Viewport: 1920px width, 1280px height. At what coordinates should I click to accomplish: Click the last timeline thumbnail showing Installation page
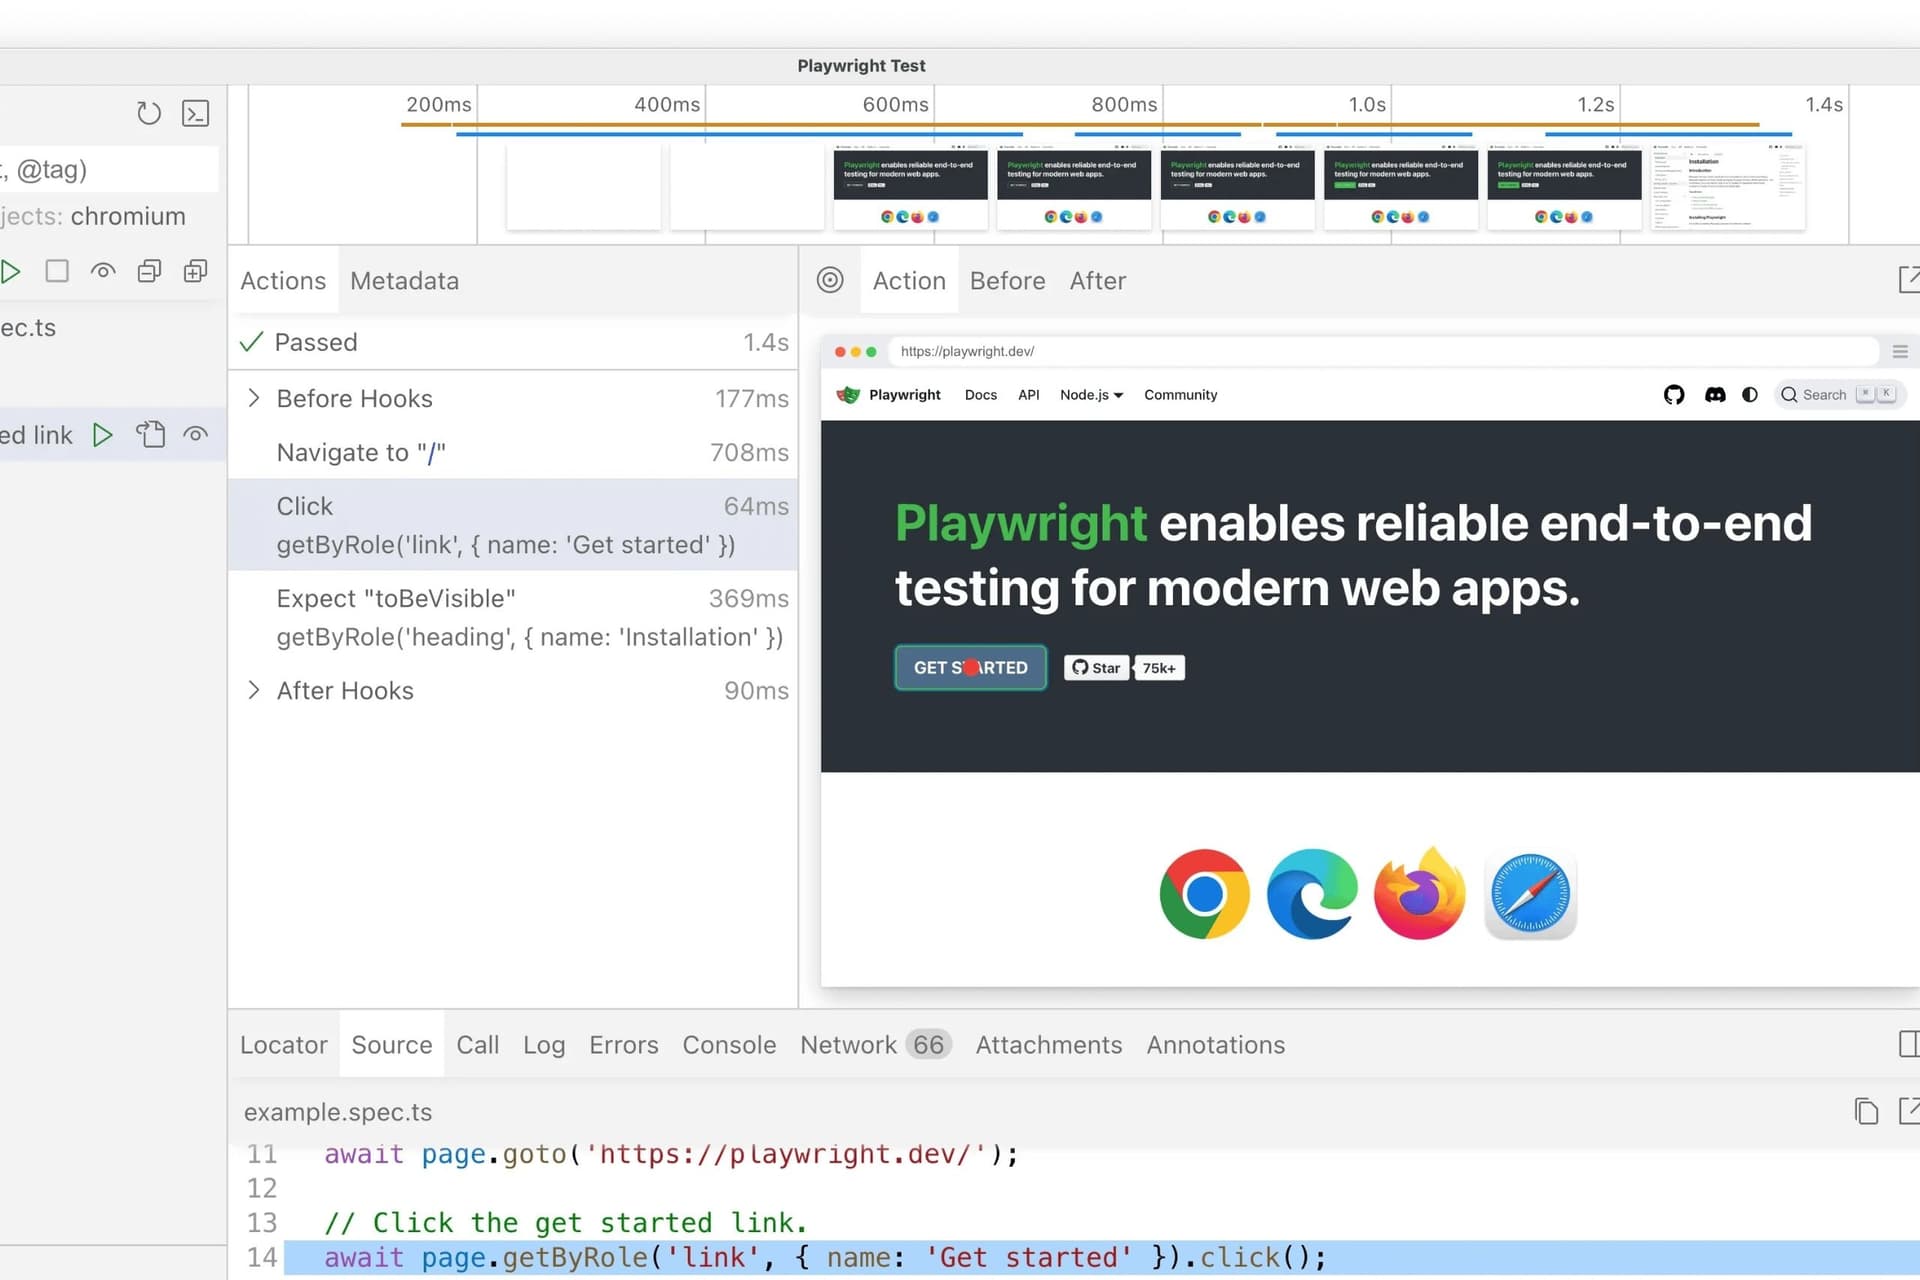[x=1728, y=187]
